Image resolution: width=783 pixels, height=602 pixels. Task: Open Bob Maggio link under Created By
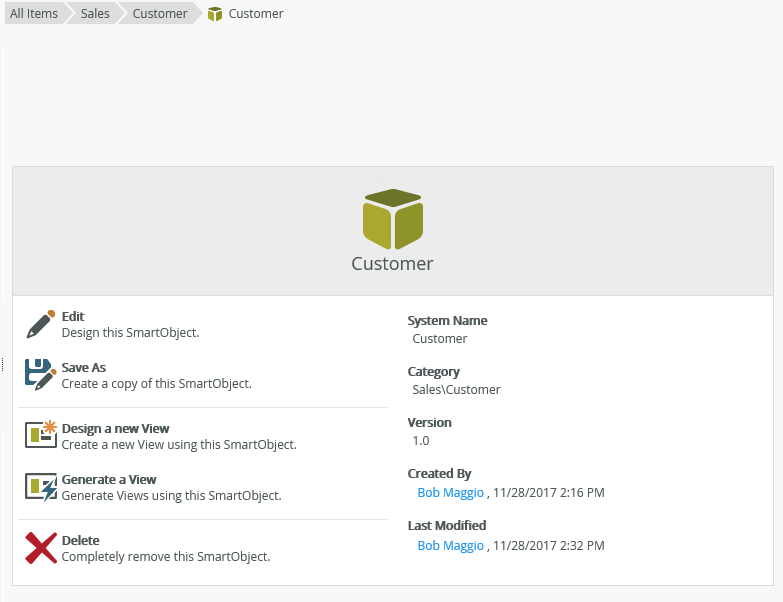[450, 493]
